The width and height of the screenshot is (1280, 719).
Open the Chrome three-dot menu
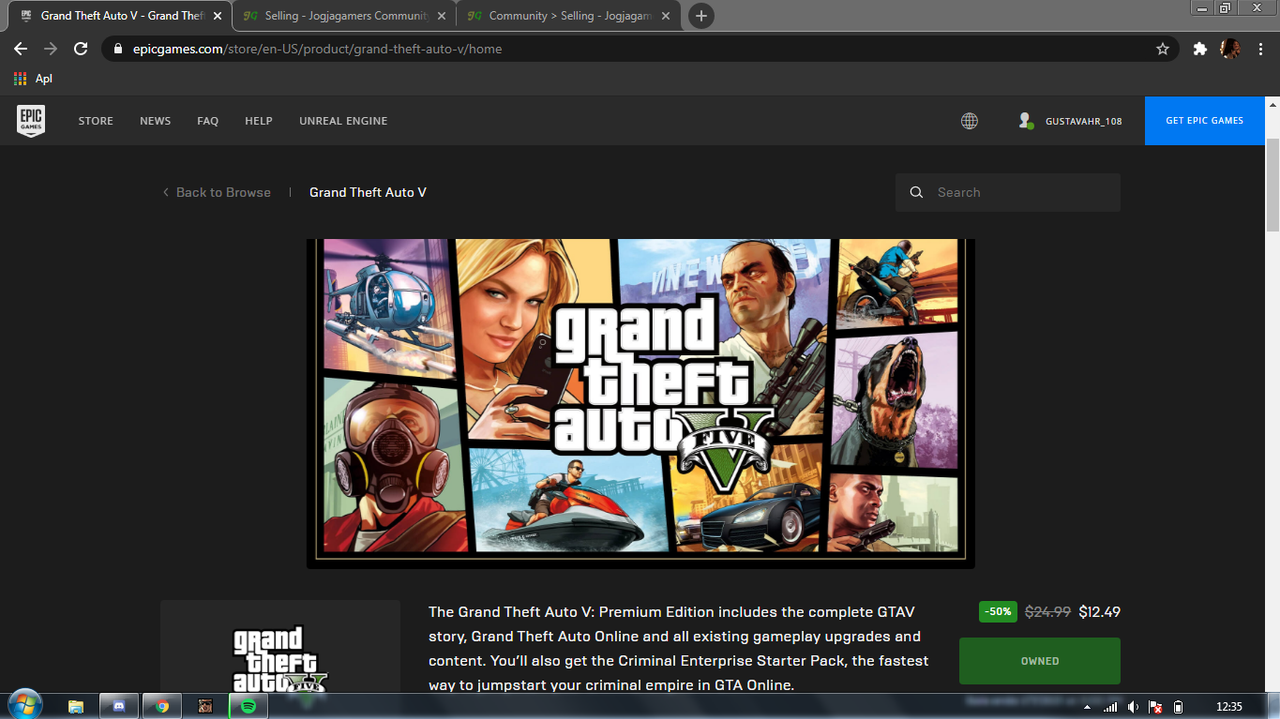point(1260,48)
